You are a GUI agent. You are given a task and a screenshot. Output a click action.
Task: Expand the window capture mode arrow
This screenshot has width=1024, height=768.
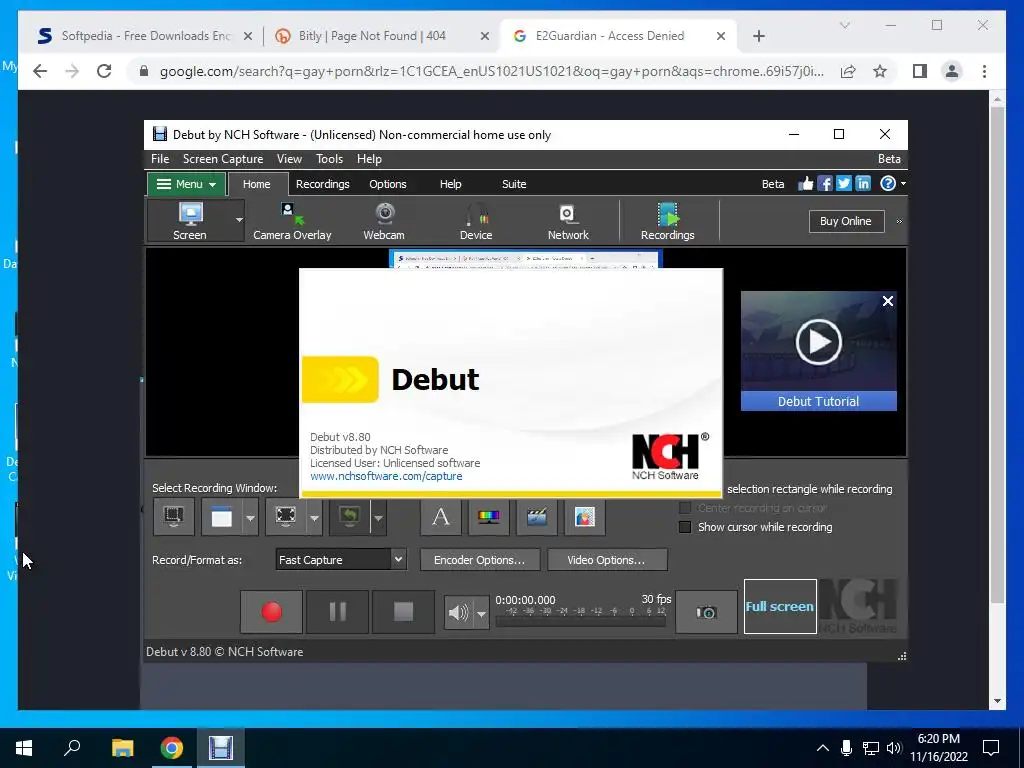point(250,518)
